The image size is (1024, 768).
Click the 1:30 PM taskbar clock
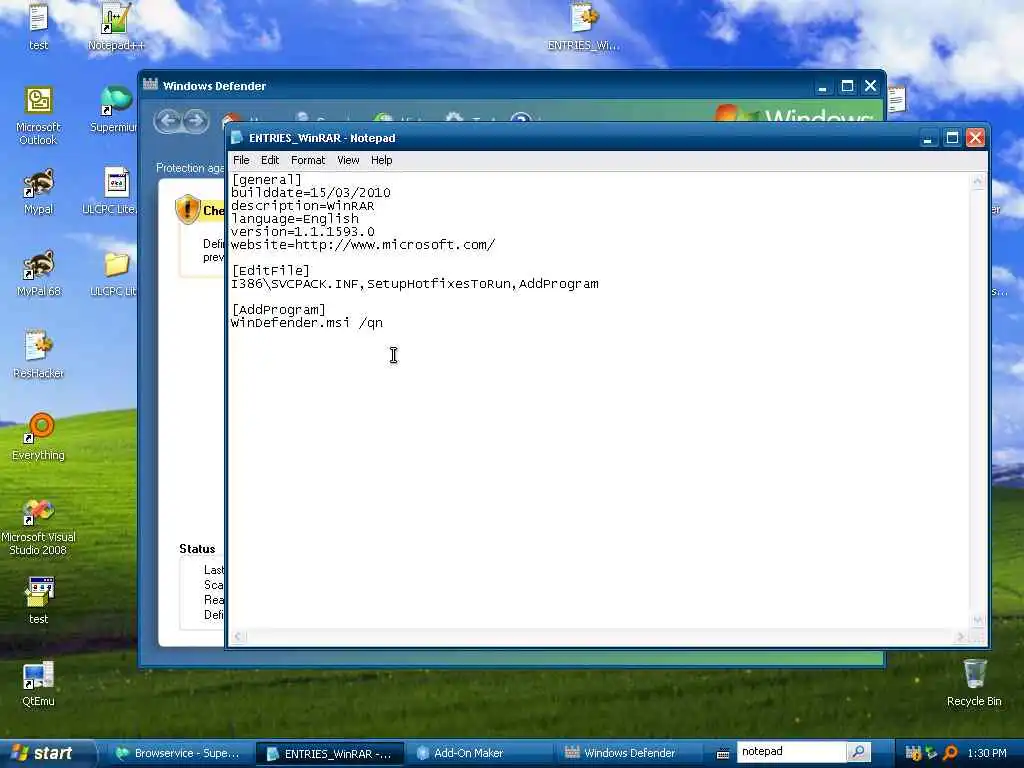tap(987, 753)
